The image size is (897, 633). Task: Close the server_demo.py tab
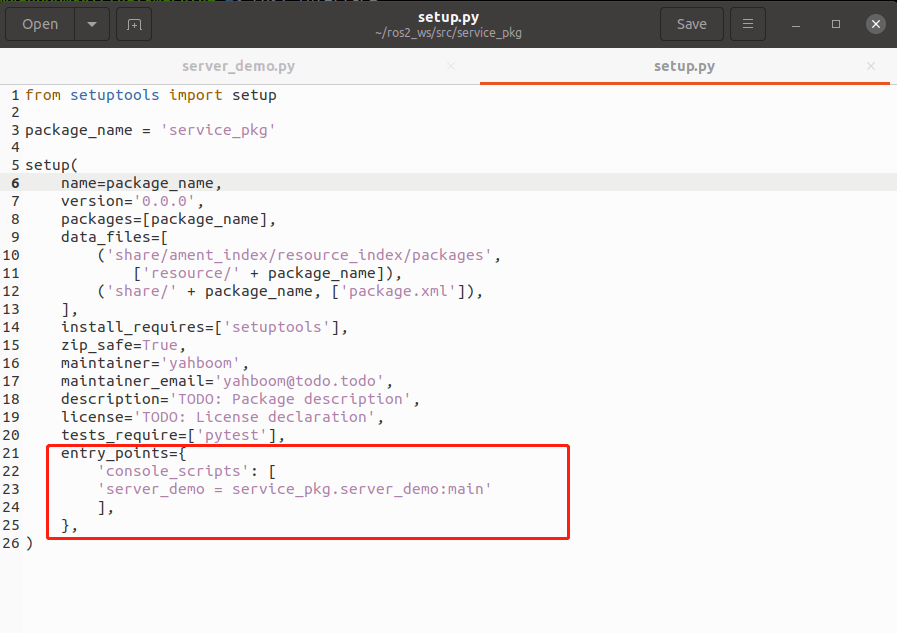pyautogui.click(x=450, y=66)
